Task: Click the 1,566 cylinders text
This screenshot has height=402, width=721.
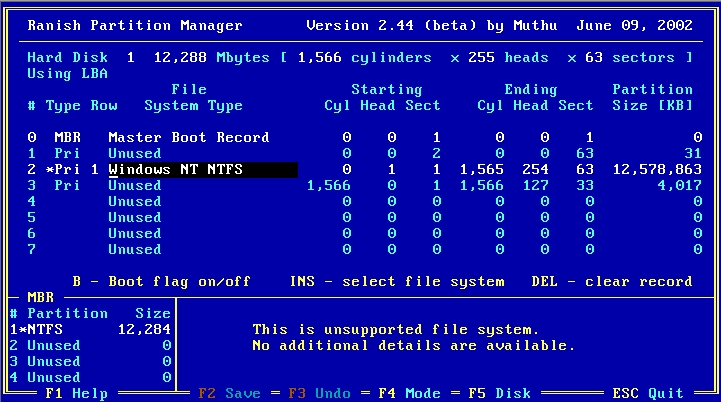Action: [x=365, y=58]
